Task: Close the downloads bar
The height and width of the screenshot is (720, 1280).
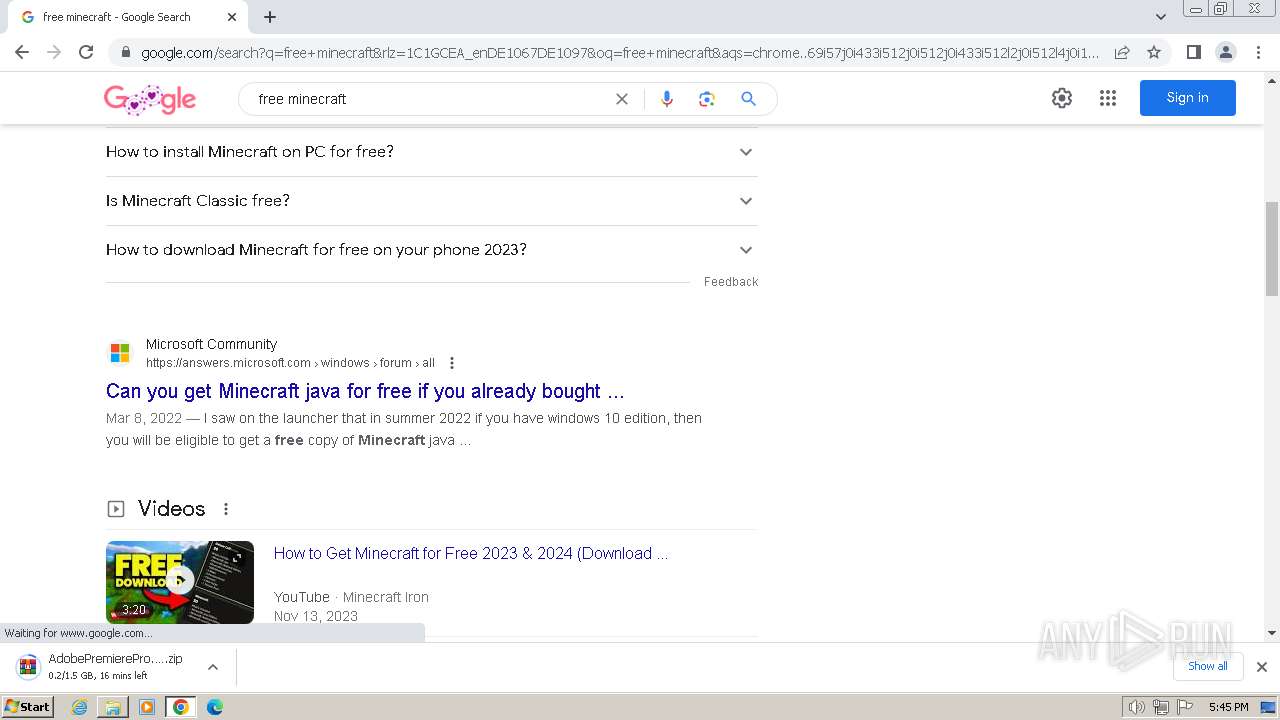Action: coord(1262,667)
